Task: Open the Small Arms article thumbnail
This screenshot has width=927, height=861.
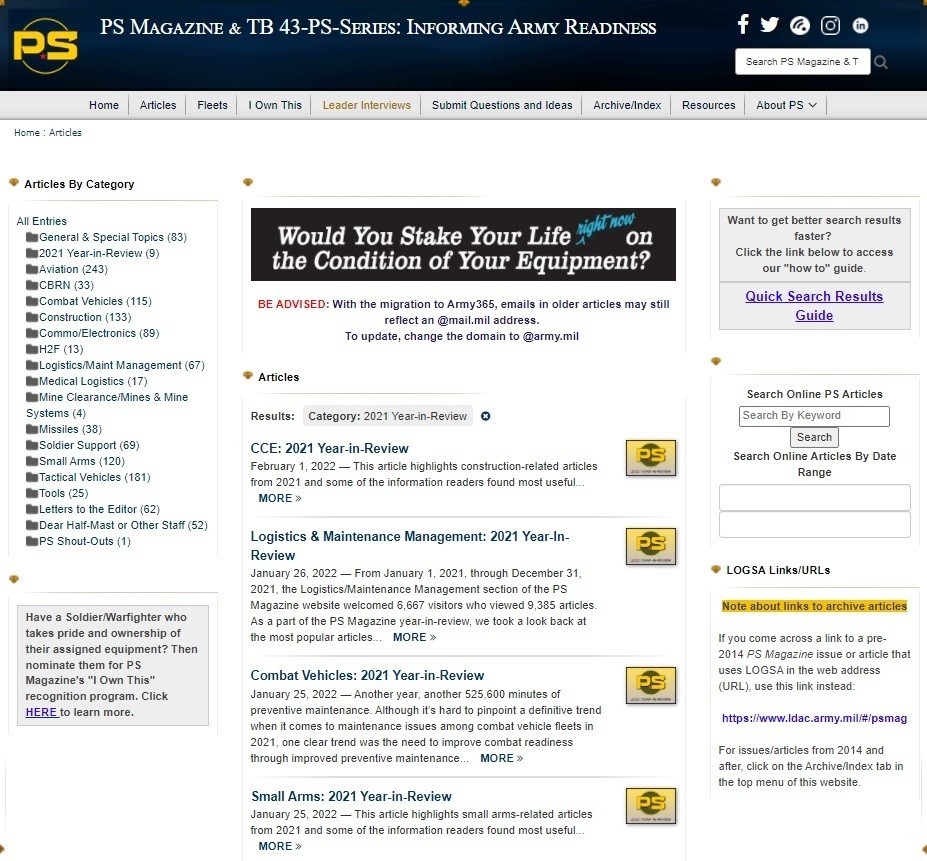Action: (x=651, y=805)
